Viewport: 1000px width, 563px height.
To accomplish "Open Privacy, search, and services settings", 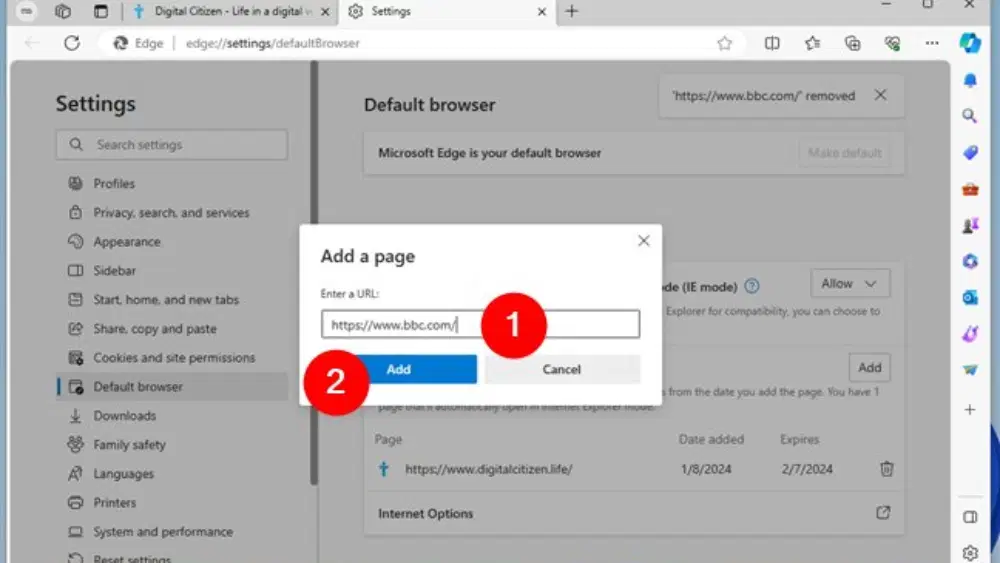I will 172,212.
